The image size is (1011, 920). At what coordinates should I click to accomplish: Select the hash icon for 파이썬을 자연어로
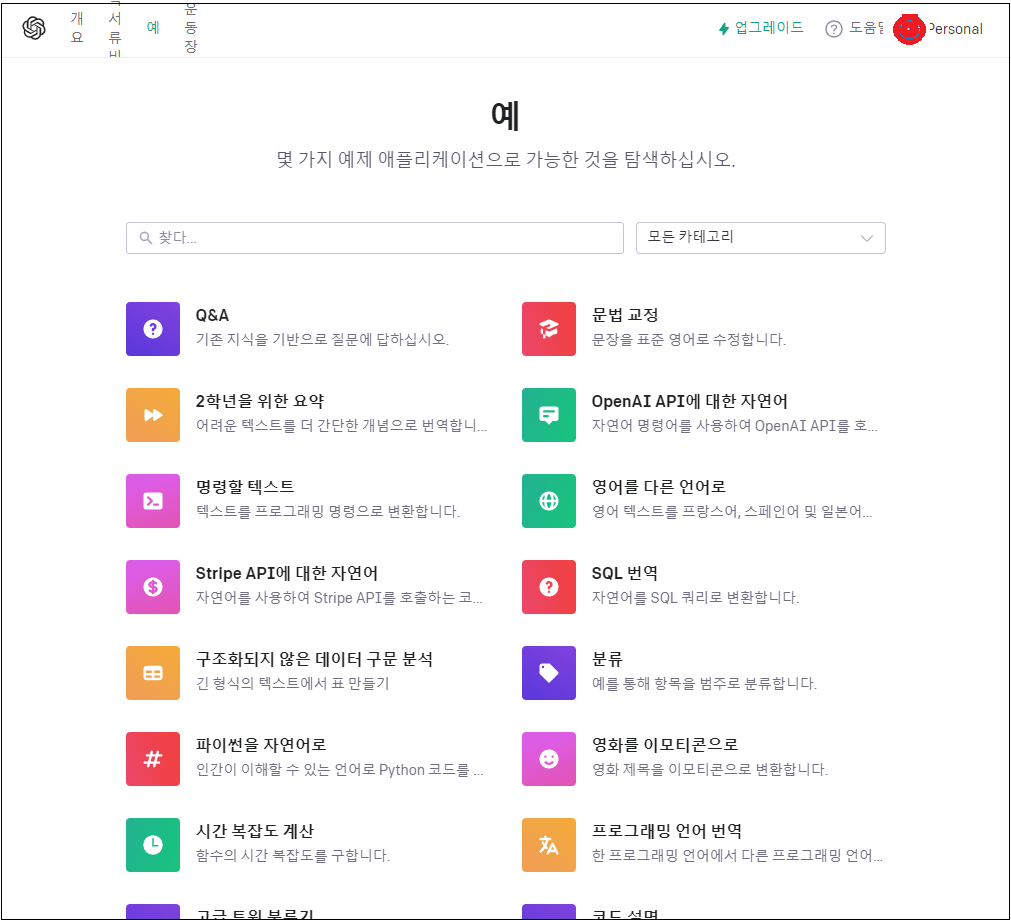click(152, 758)
